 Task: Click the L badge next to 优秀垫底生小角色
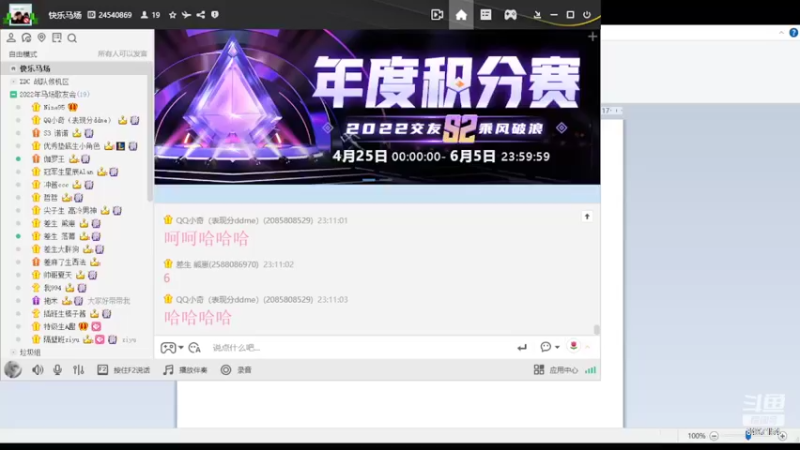point(120,146)
